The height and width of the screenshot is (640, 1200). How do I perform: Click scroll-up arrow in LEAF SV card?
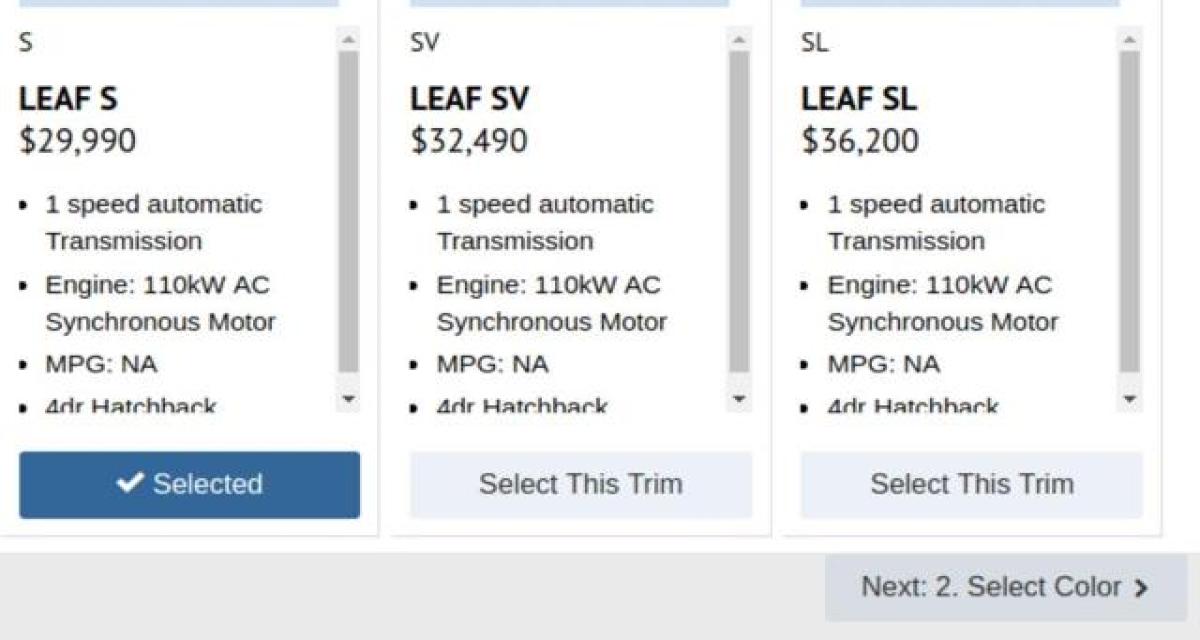[x=739, y=40]
